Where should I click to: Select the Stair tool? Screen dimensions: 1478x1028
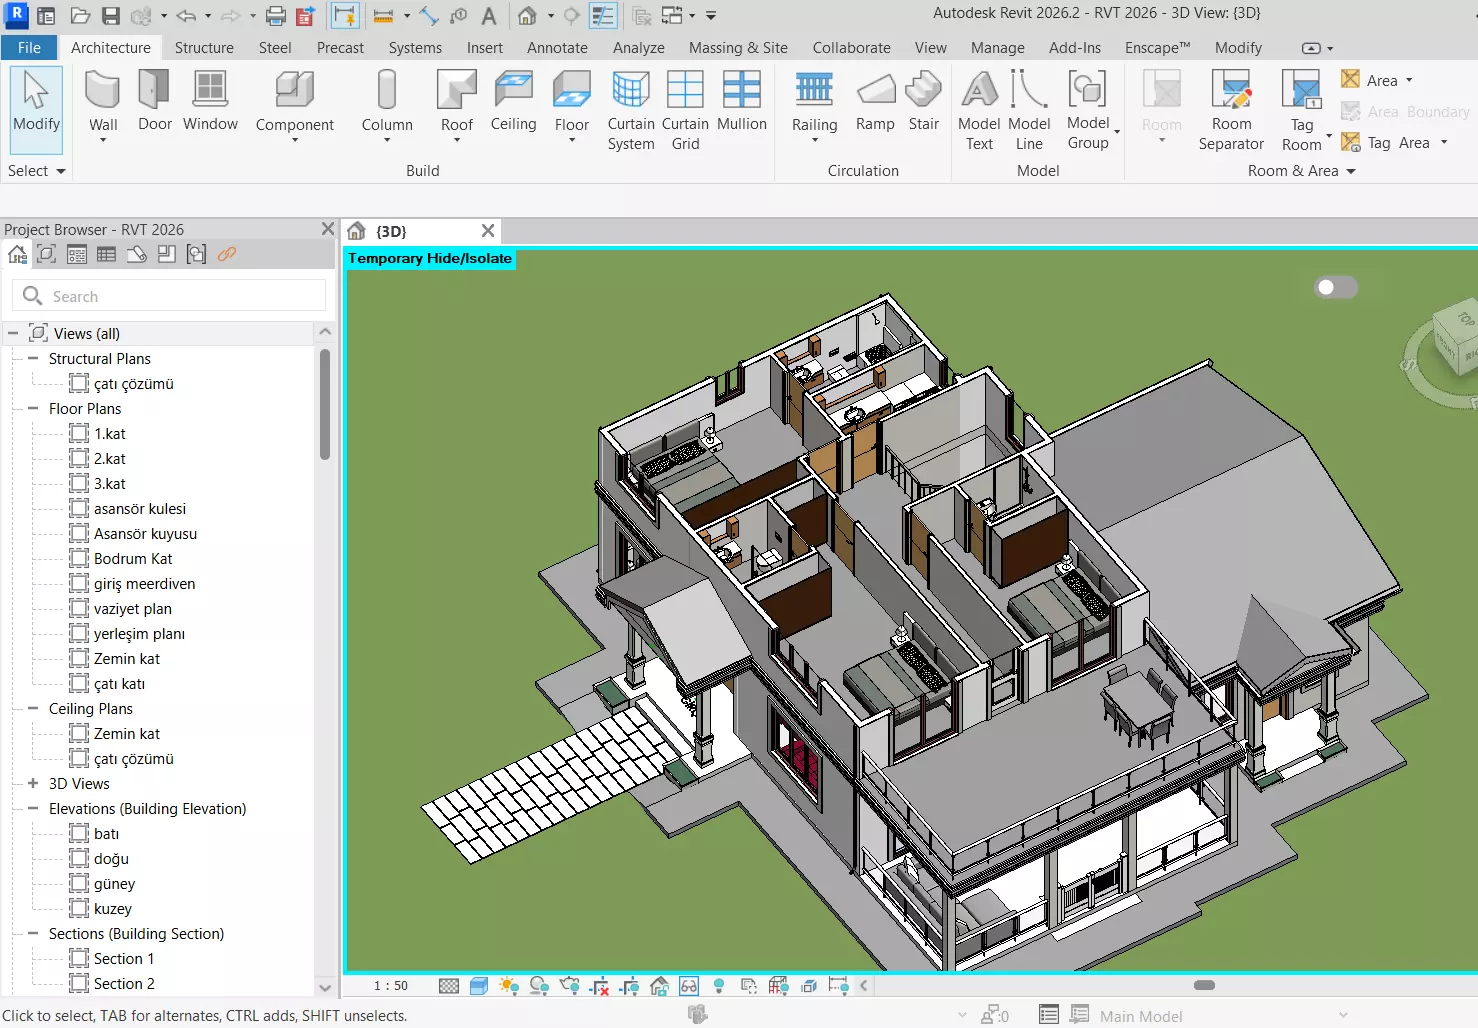(x=924, y=102)
